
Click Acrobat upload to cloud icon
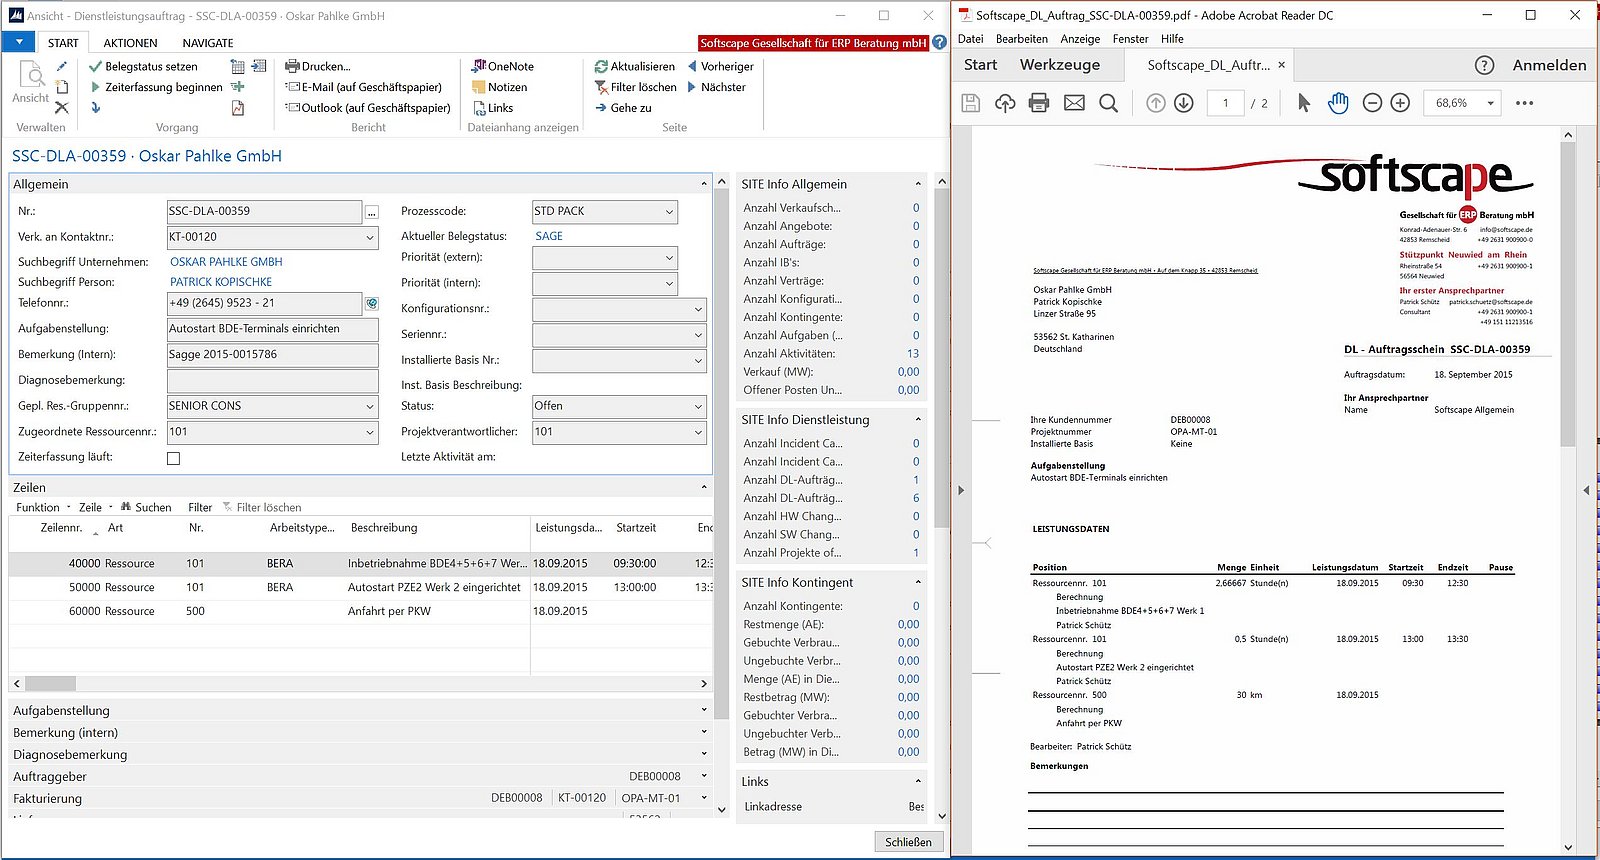tap(1005, 103)
